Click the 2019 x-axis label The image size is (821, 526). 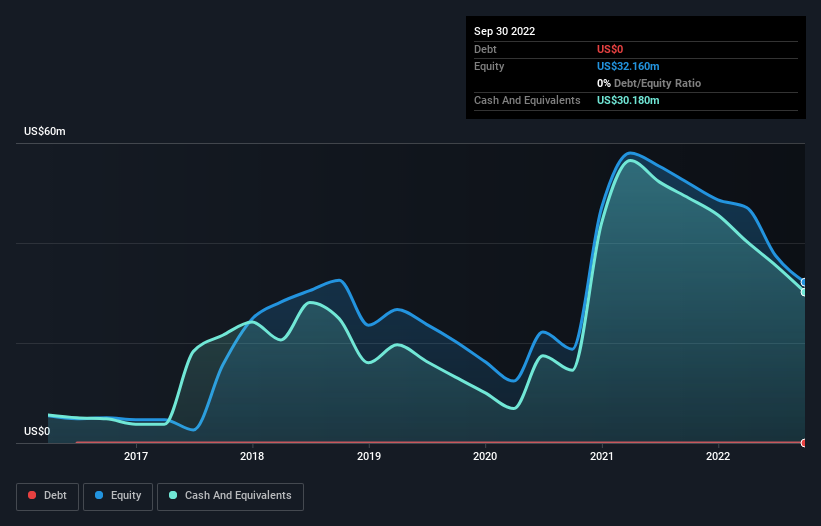pyautogui.click(x=369, y=456)
